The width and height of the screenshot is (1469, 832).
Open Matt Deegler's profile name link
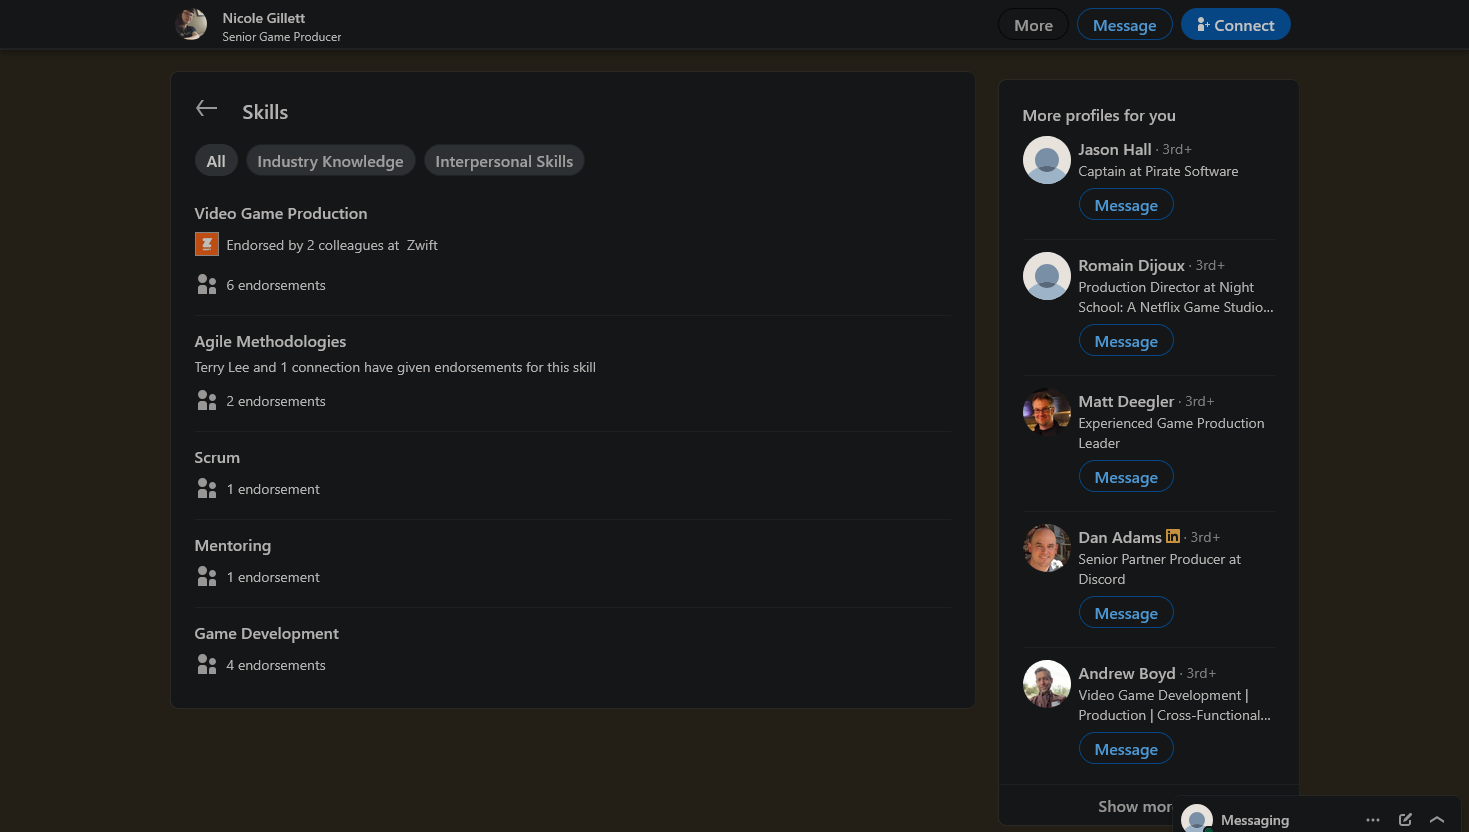pyautogui.click(x=1126, y=401)
